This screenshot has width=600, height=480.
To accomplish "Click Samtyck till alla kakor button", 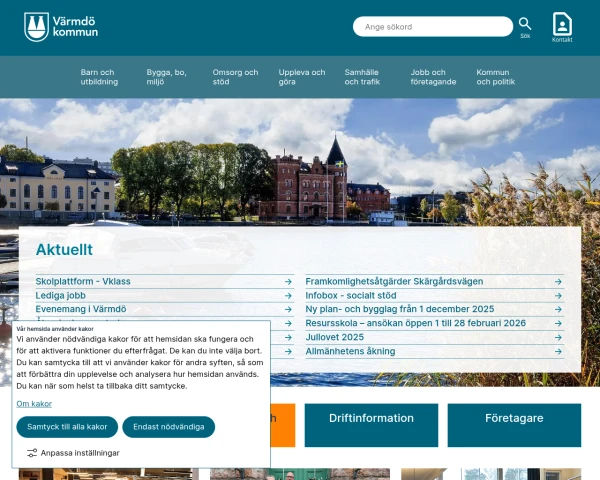I will (67, 427).
